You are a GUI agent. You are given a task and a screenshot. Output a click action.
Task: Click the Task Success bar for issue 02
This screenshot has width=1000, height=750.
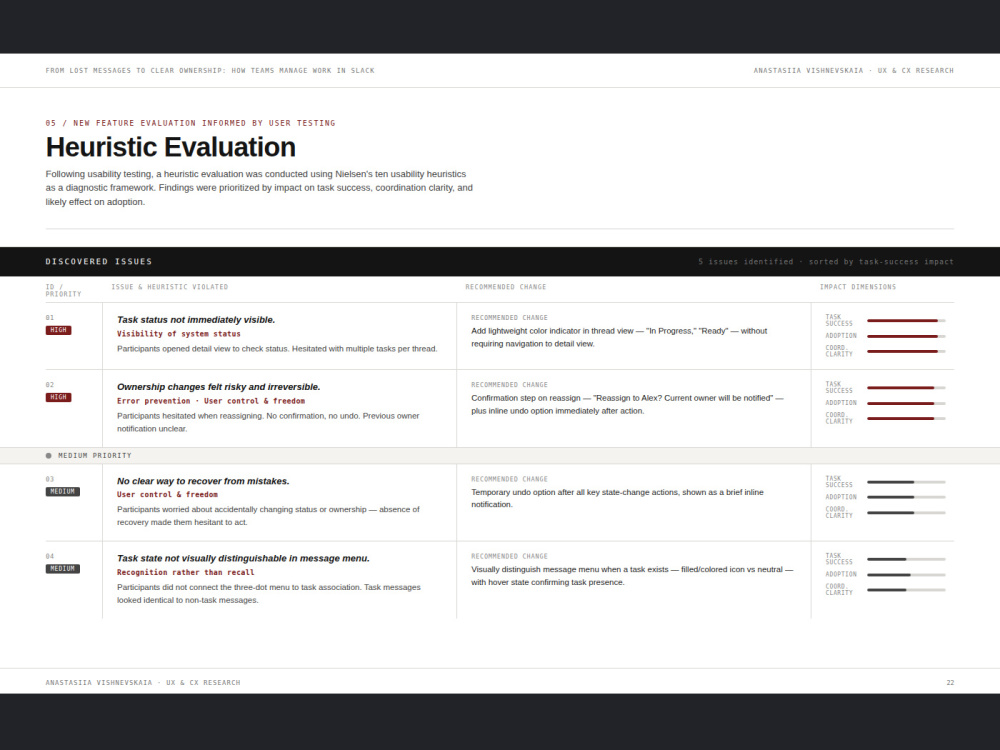(x=906, y=388)
